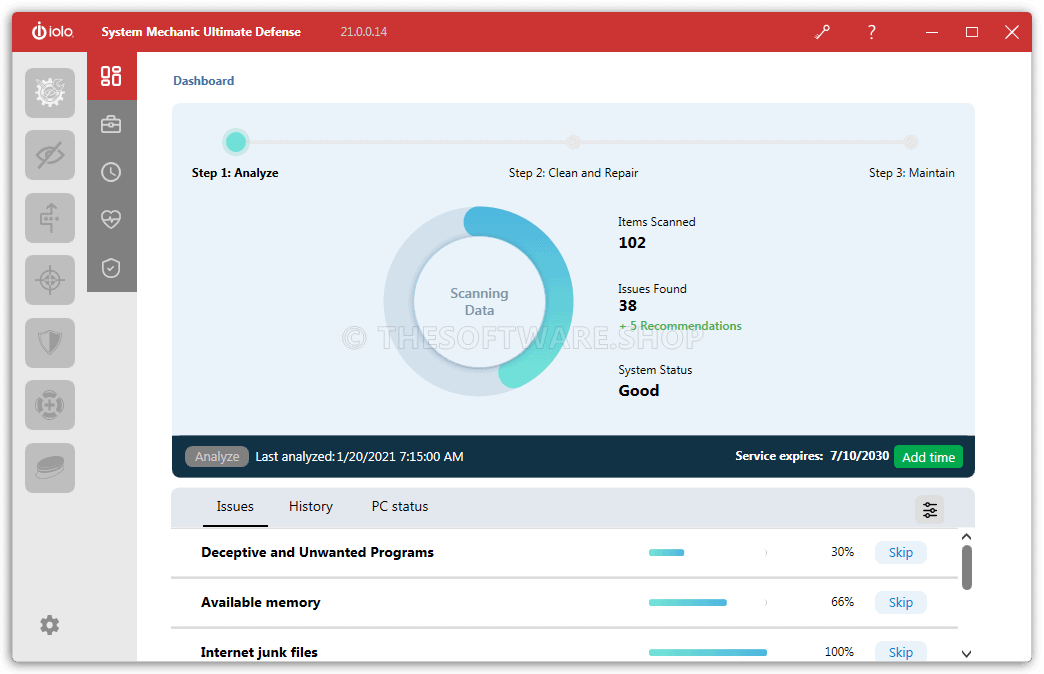Click the green Add time button

click(928, 457)
